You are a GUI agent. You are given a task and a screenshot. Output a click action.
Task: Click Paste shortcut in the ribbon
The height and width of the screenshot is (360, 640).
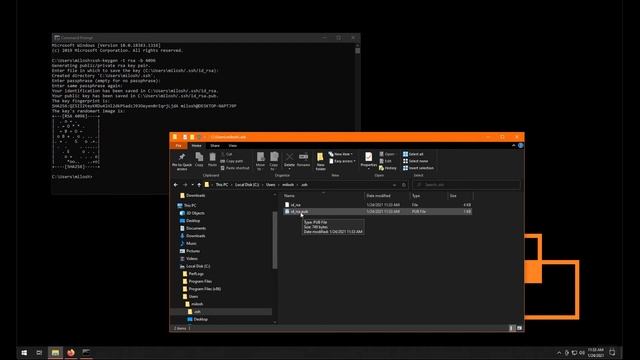click(x=235, y=168)
